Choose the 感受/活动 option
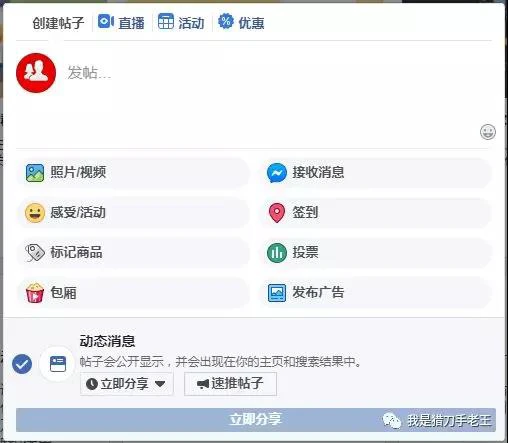The height and width of the screenshot is (443, 508). 133,213
